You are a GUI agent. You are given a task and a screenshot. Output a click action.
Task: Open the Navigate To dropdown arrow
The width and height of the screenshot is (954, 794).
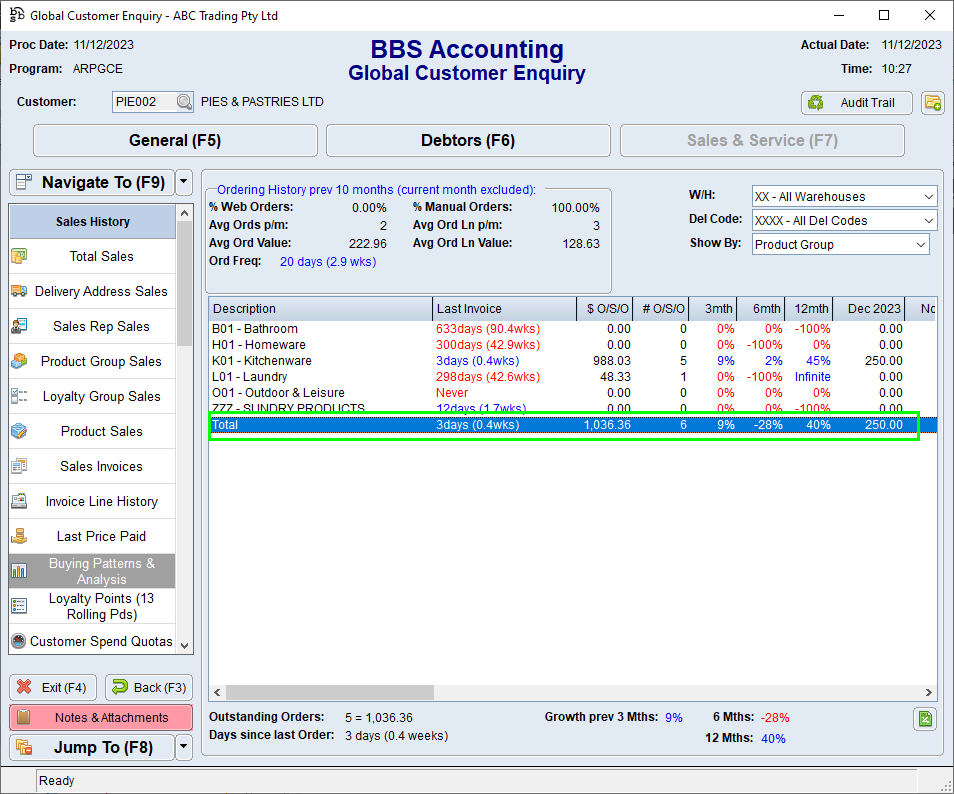tap(183, 183)
